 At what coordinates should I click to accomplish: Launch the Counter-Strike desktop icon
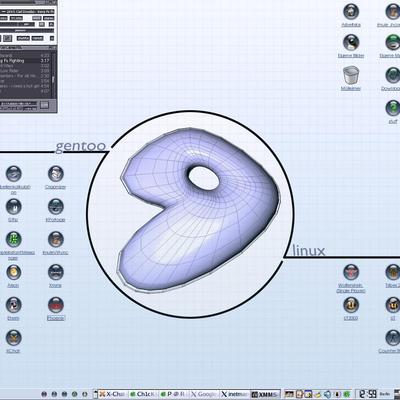point(393,338)
